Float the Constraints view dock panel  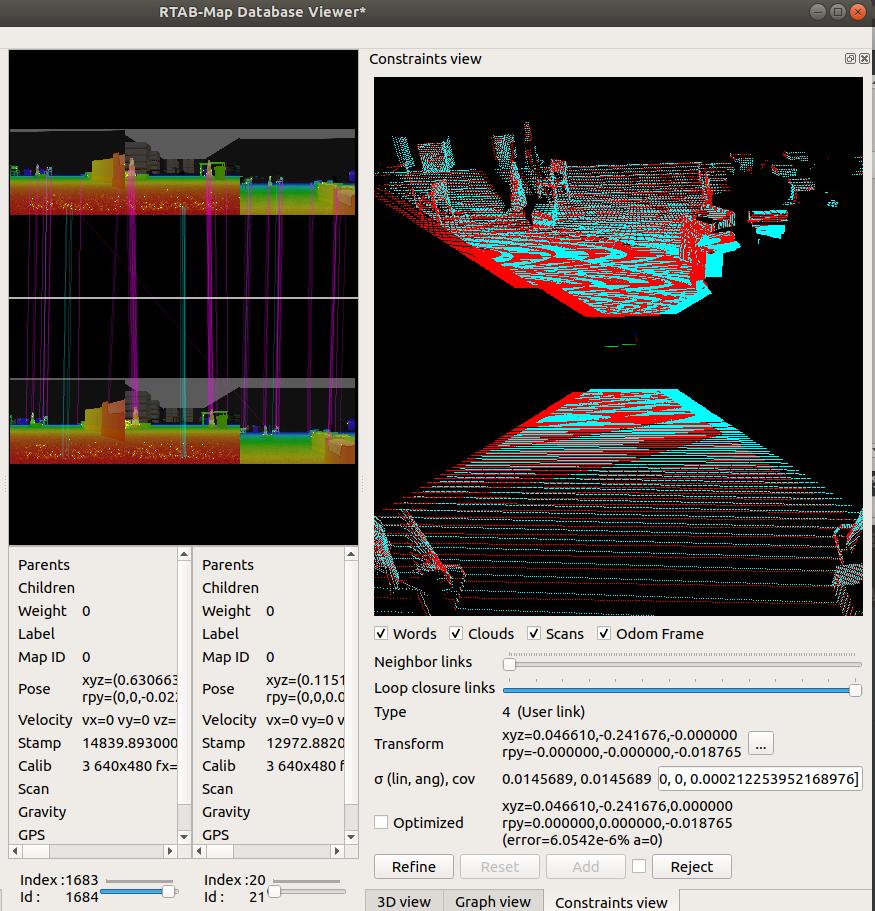point(850,59)
